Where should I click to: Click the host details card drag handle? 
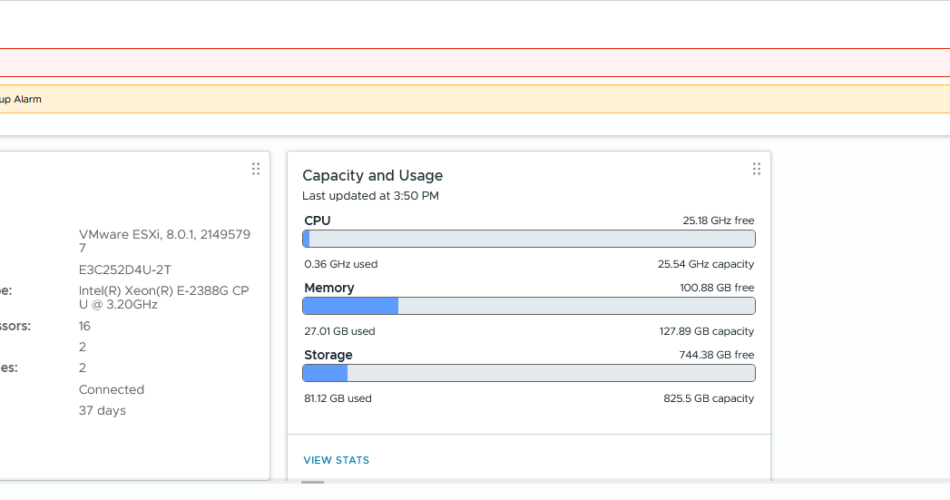click(x=255, y=169)
